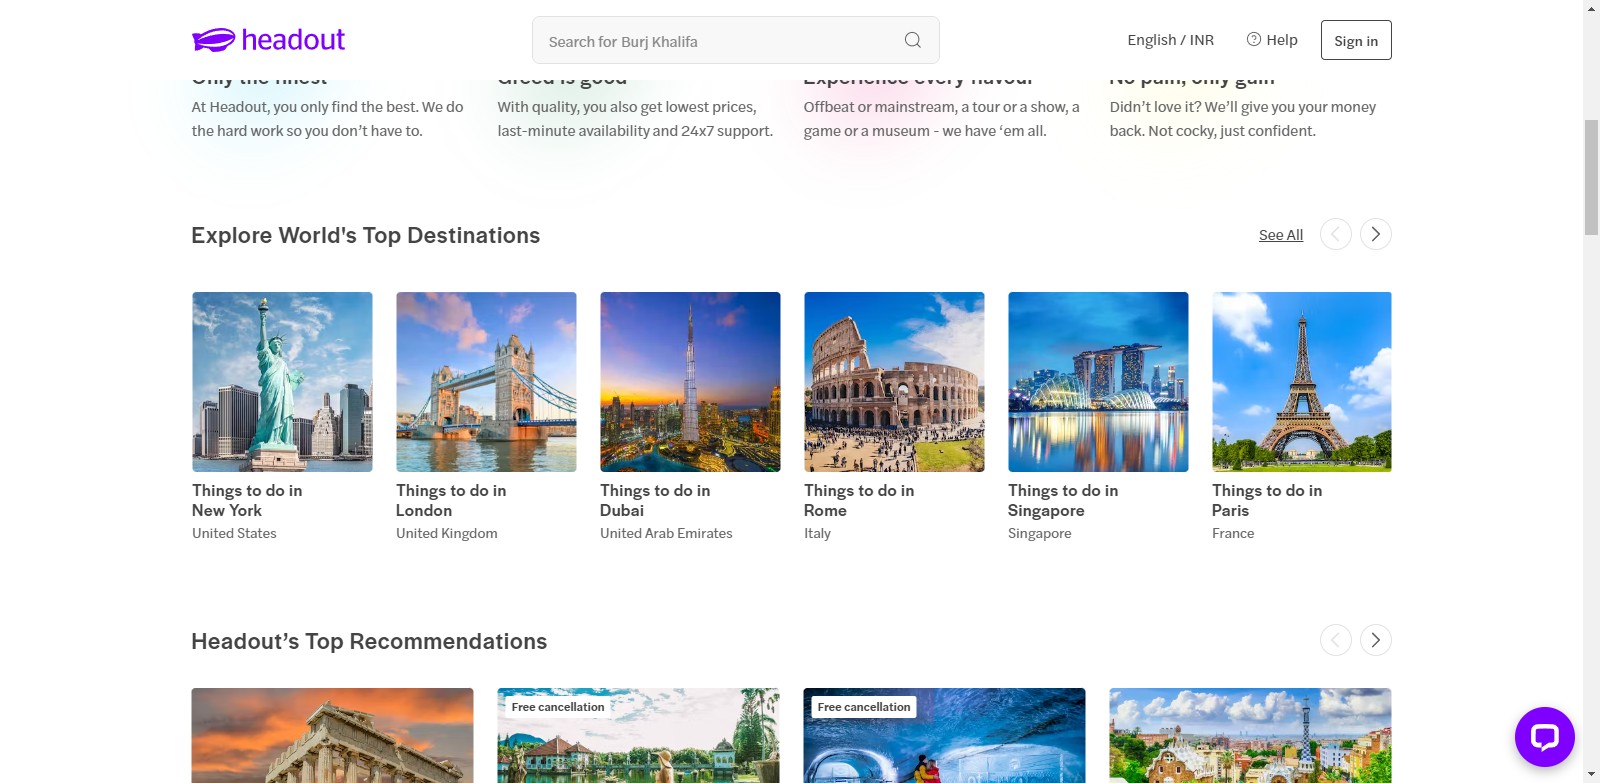Click the search magnifier icon
The width and height of the screenshot is (1600, 783).
pos(912,40)
